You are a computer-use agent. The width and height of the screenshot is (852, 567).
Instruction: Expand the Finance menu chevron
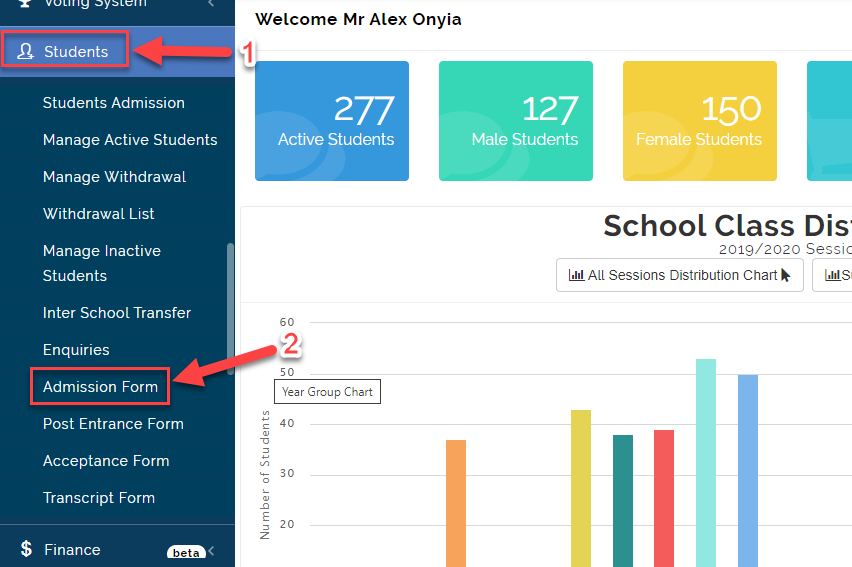pyautogui.click(x=211, y=551)
